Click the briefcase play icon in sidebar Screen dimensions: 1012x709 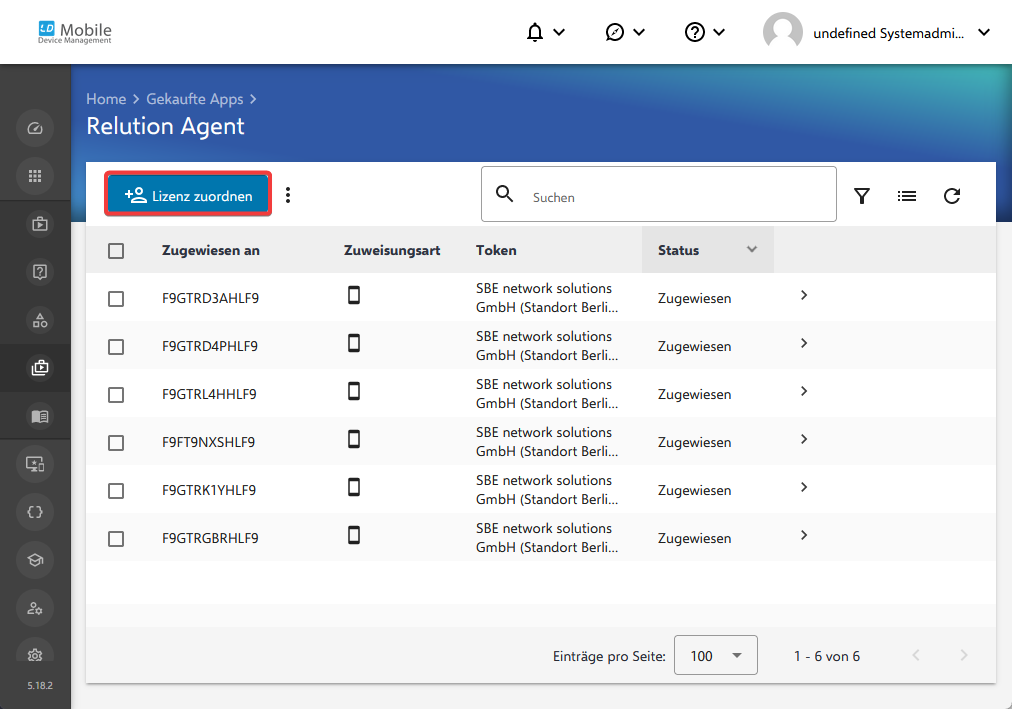coord(39,224)
